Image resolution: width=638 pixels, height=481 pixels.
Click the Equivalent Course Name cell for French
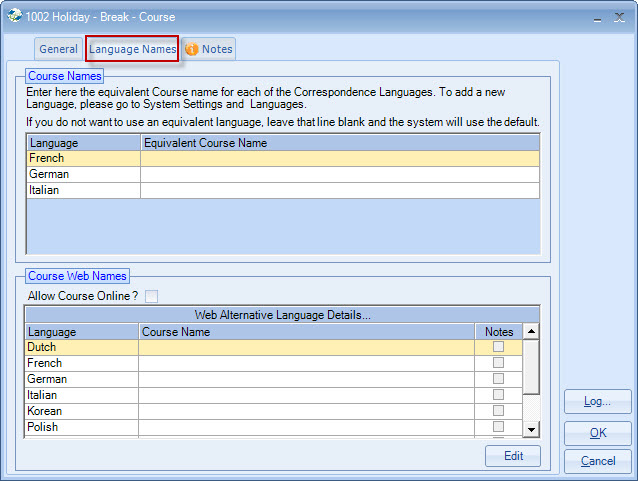340,158
